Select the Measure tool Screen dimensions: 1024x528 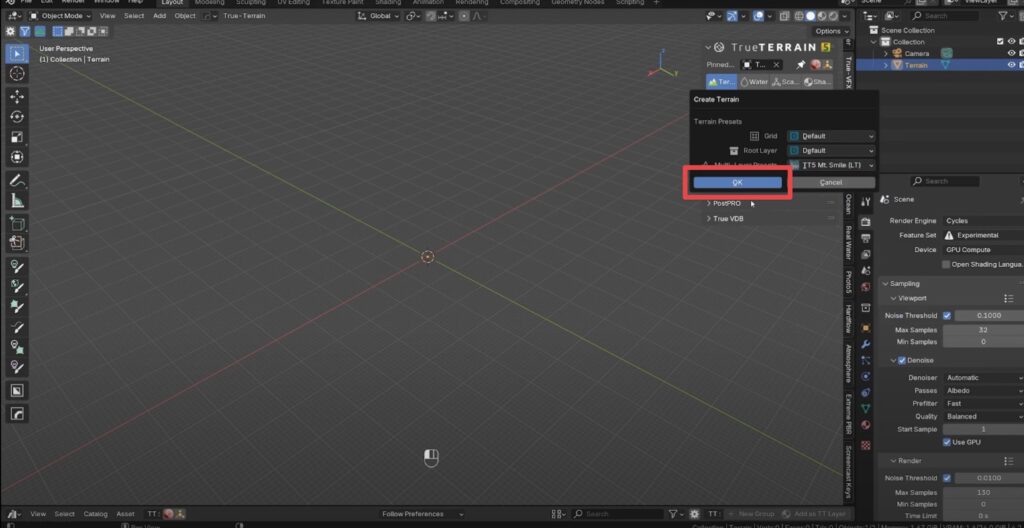click(x=17, y=201)
